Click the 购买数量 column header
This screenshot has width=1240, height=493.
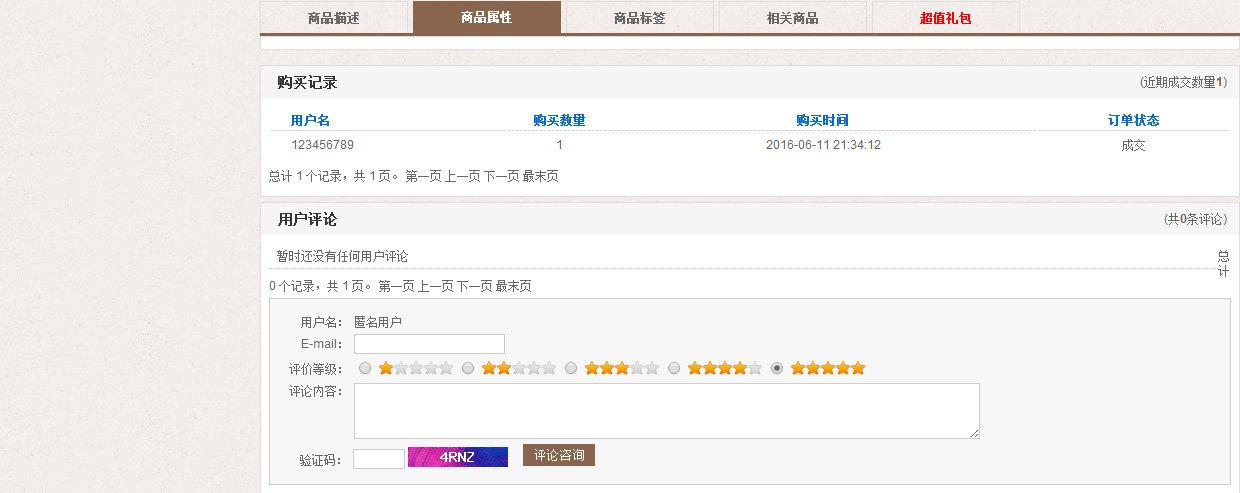click(x=559, y=120)
